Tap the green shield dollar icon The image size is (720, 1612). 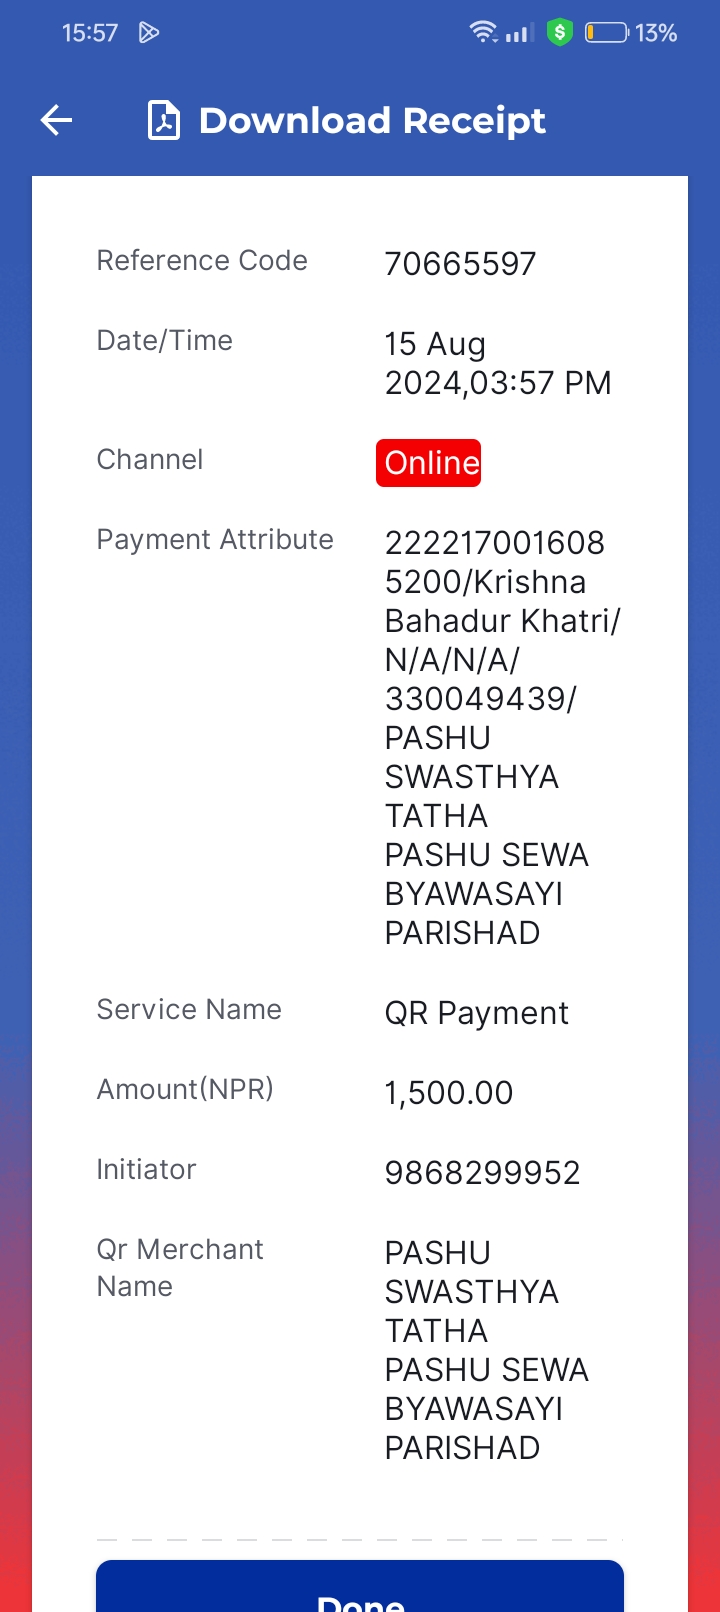click(560, 33)
